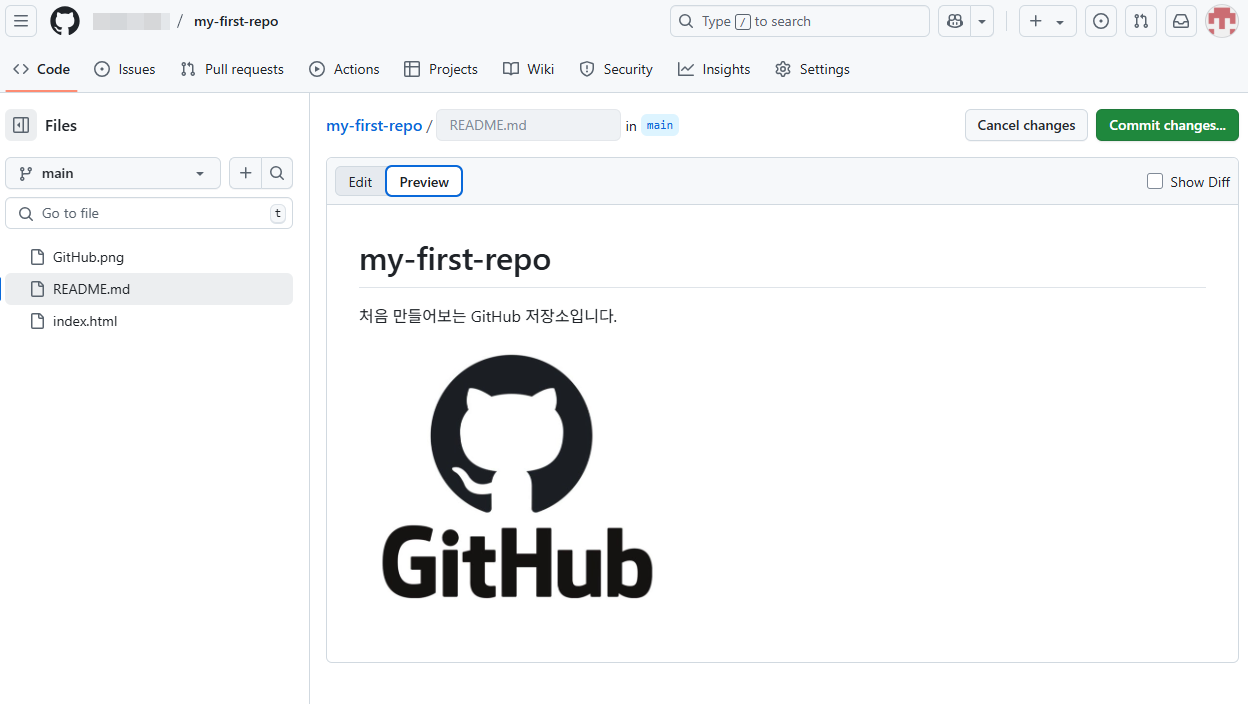Cancel the pending changes
This screenshot has width=1248, height=704.
tap(1026, 124)
